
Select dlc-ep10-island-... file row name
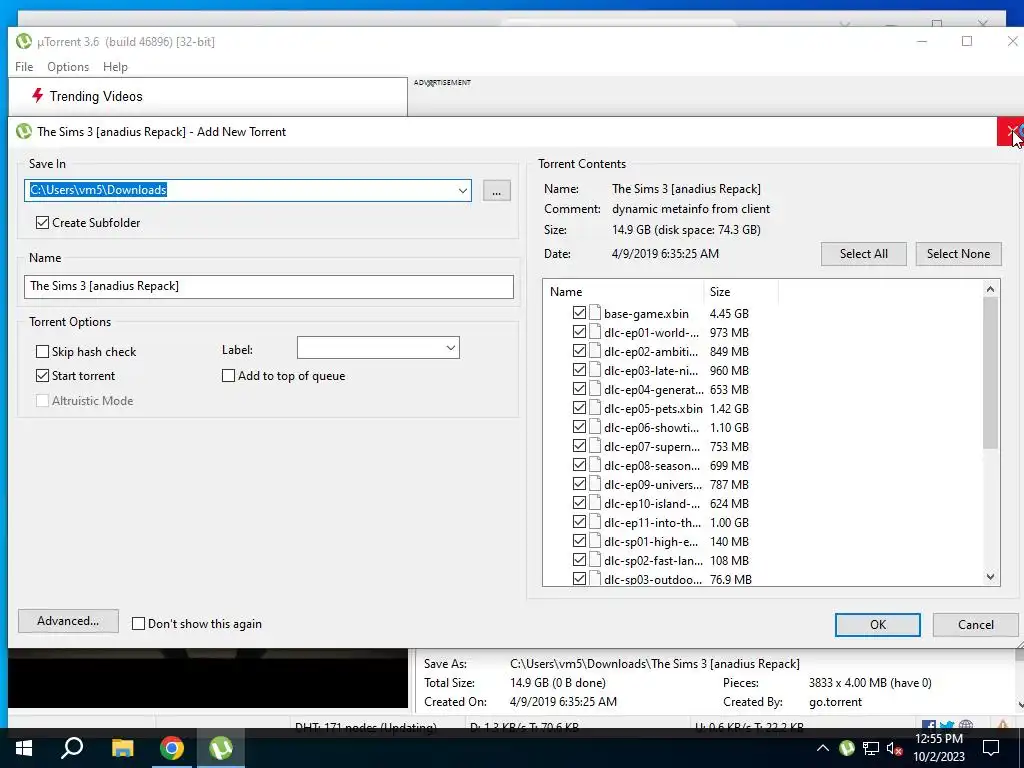point(652,503)
